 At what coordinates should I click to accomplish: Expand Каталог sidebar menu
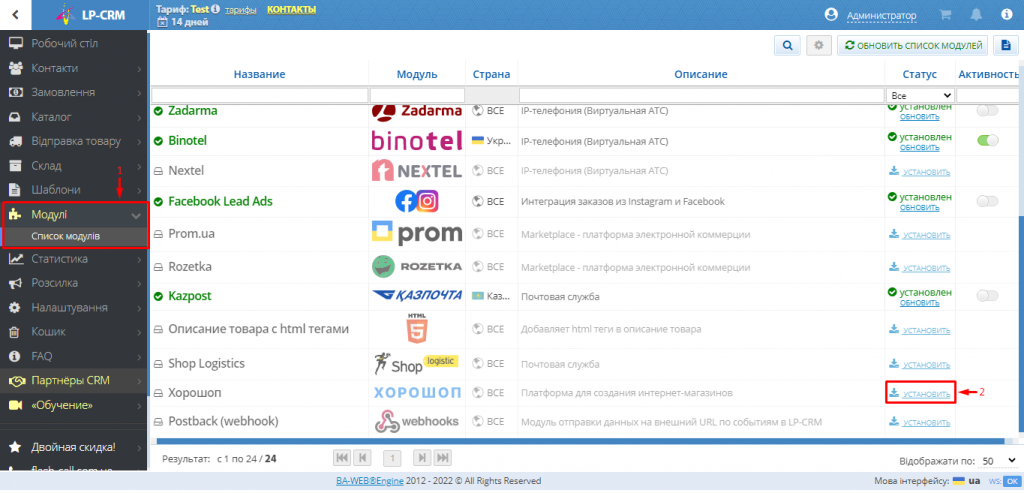pyautogui.click(x=74, y=117)
